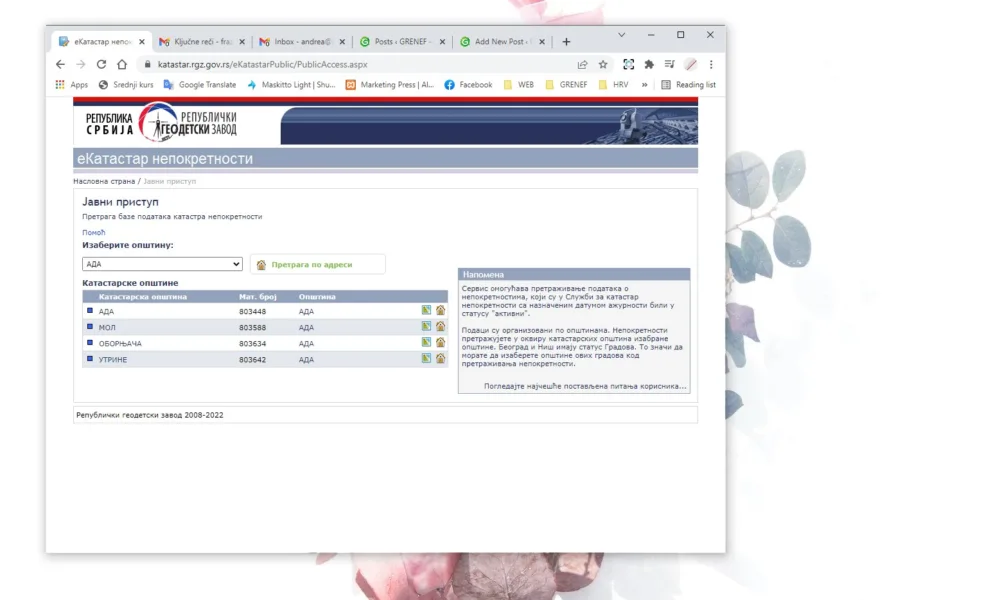Click the Republic Geodetic Authority logo
This screenshot has height=600, width=1000.
[x=161, y=122]
